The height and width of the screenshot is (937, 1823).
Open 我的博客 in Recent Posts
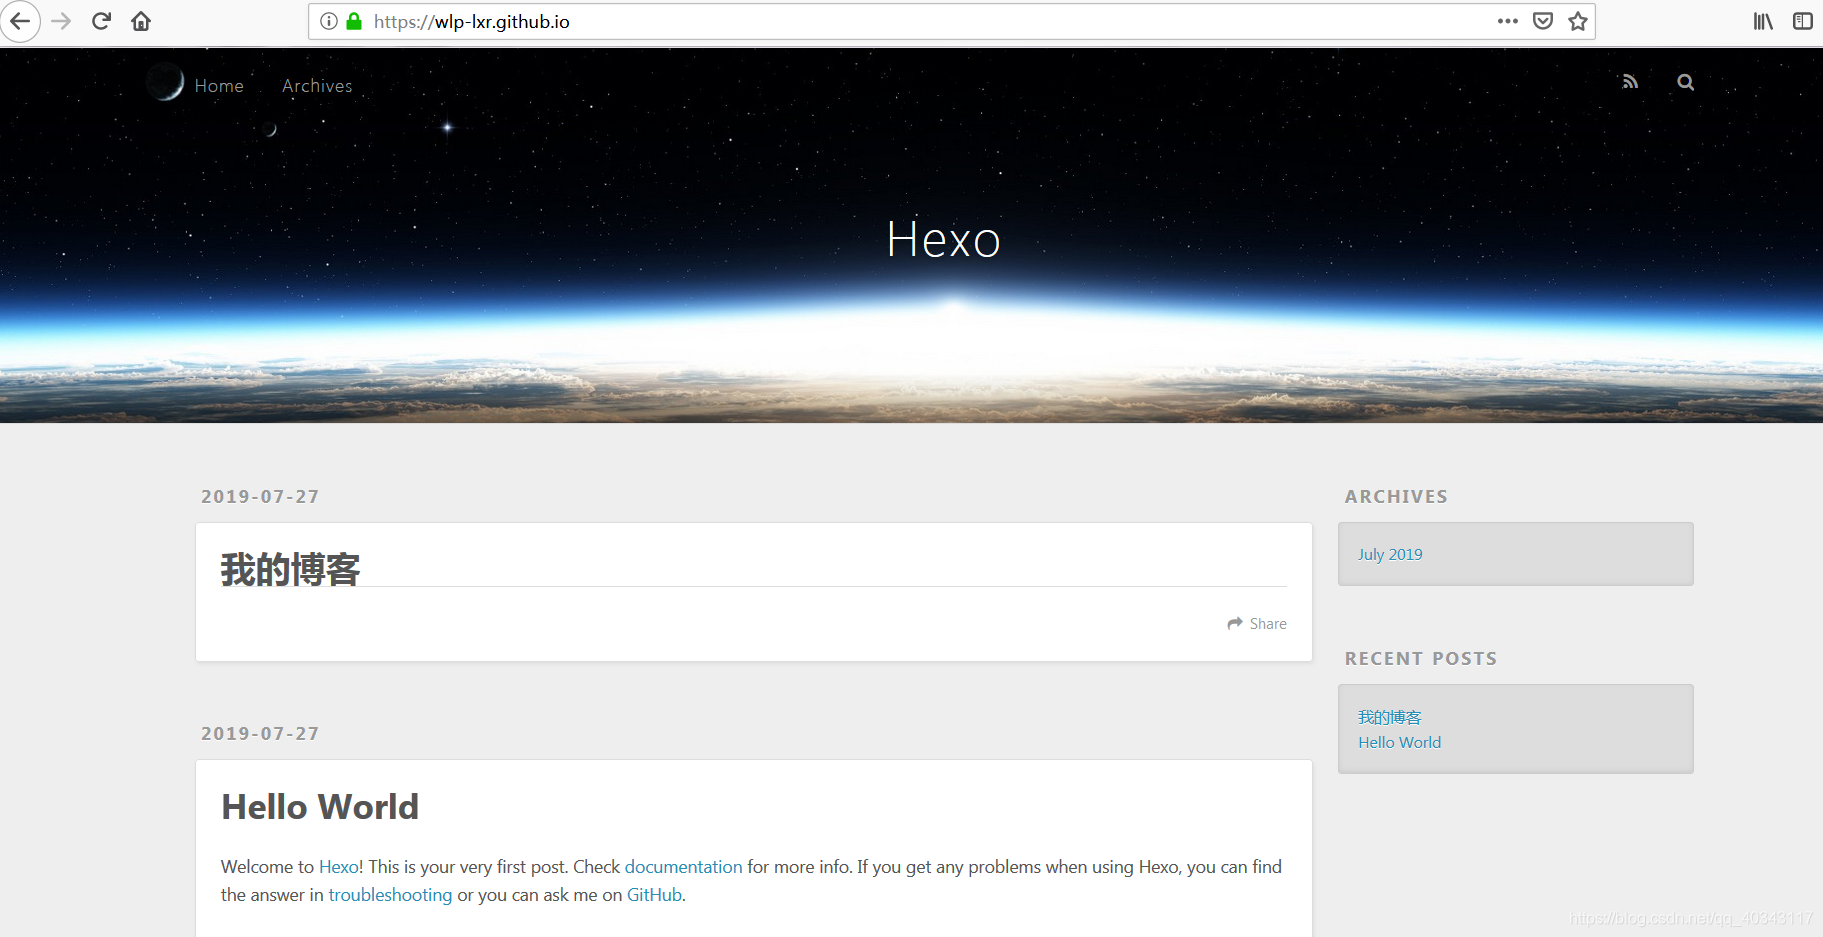pyautogui.click(x=1389, y=717)
